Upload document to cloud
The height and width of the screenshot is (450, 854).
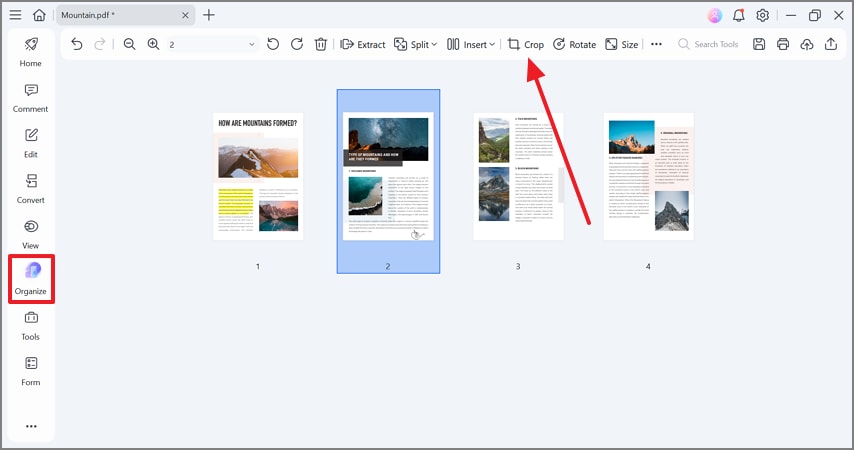807,44
